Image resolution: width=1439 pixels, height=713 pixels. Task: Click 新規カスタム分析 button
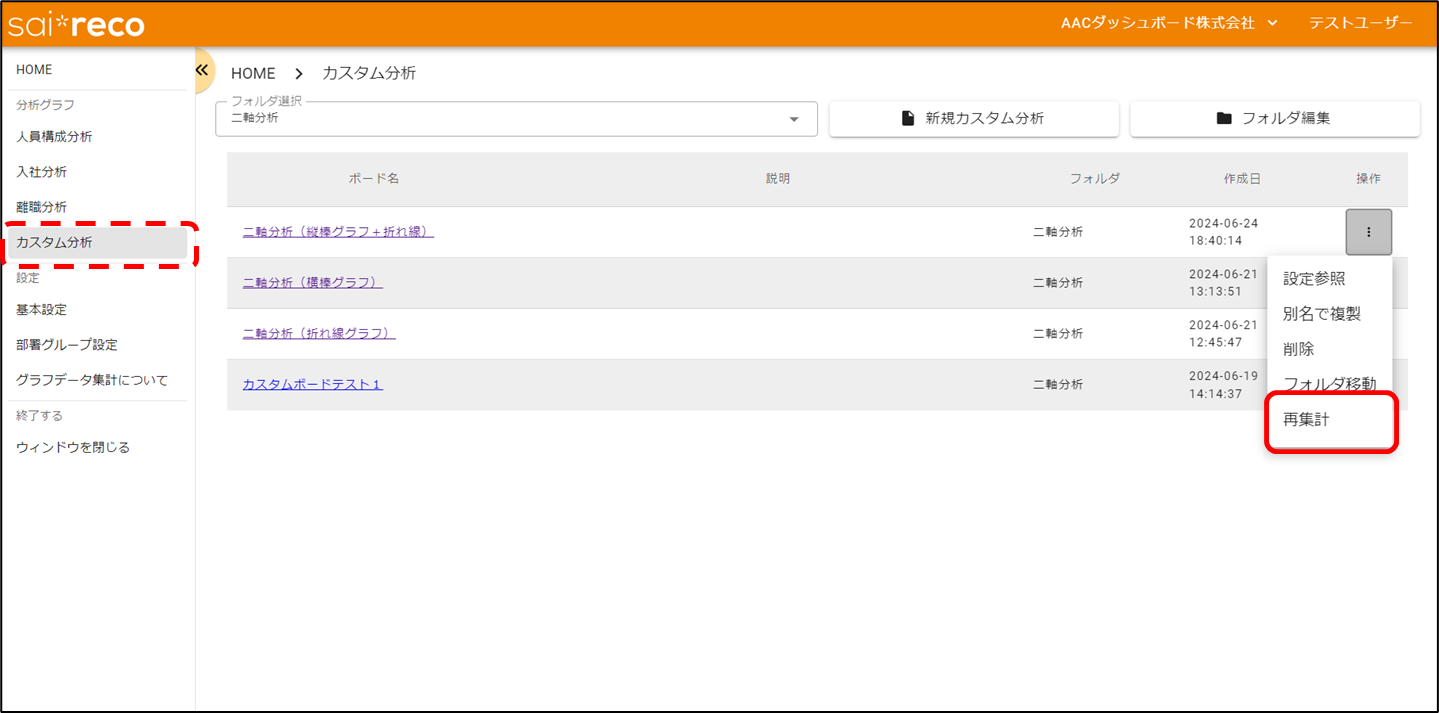pyautogui.click(x=973, y=118)
